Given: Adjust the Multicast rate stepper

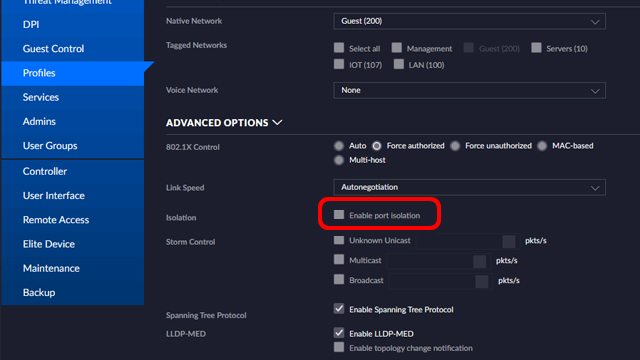Looking at the screenshot, I should point(480,262).
